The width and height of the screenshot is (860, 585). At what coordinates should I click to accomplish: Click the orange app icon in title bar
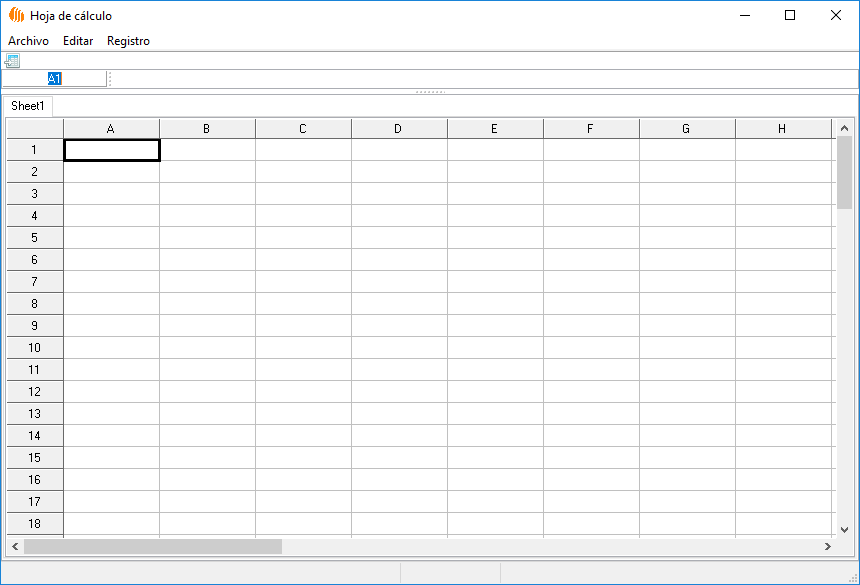point(16,15)
